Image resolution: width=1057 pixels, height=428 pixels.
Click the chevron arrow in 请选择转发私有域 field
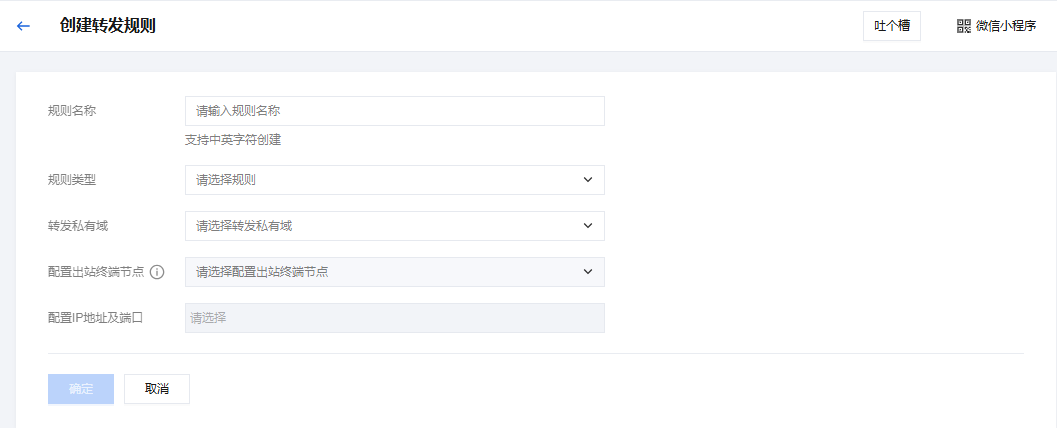pos(587,226)
